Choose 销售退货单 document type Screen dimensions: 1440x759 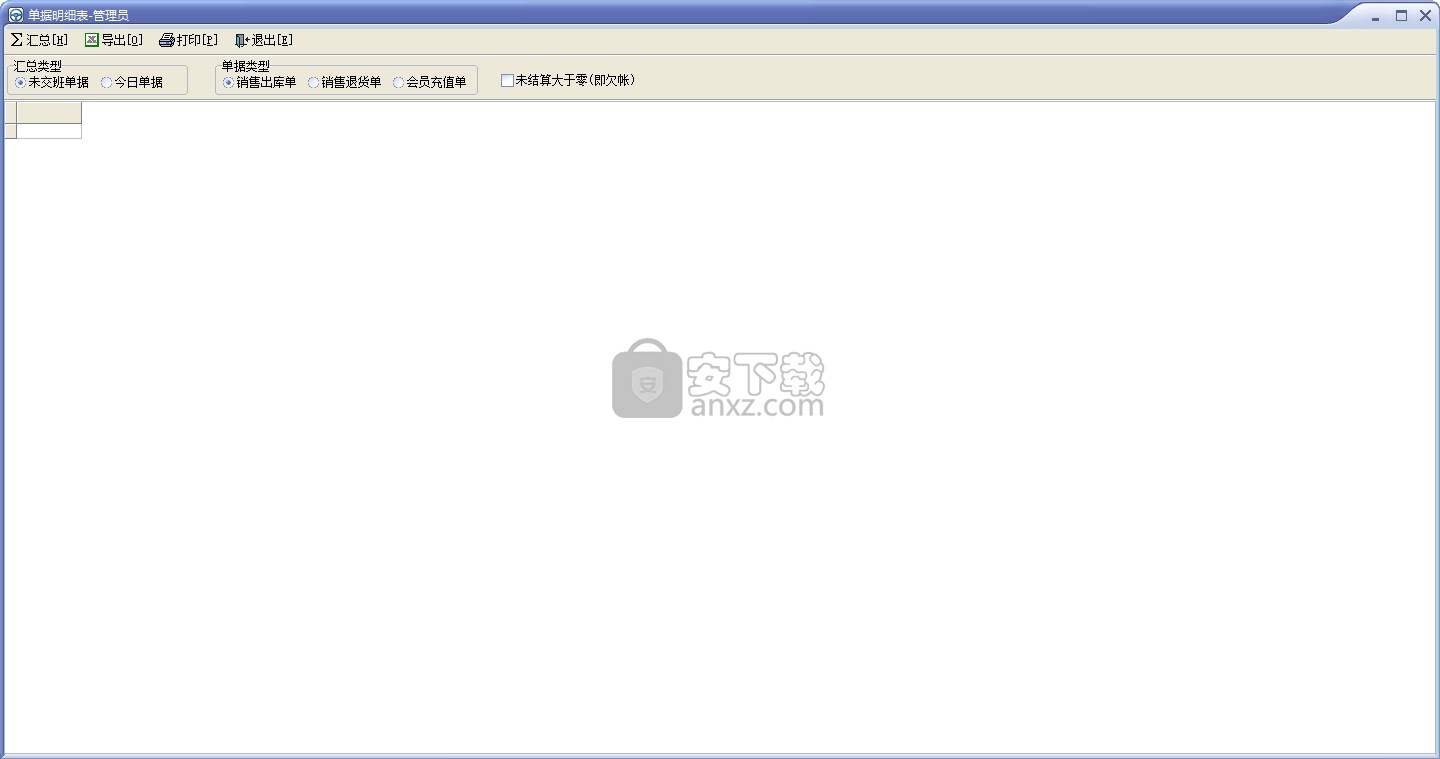tap(345, 82)
